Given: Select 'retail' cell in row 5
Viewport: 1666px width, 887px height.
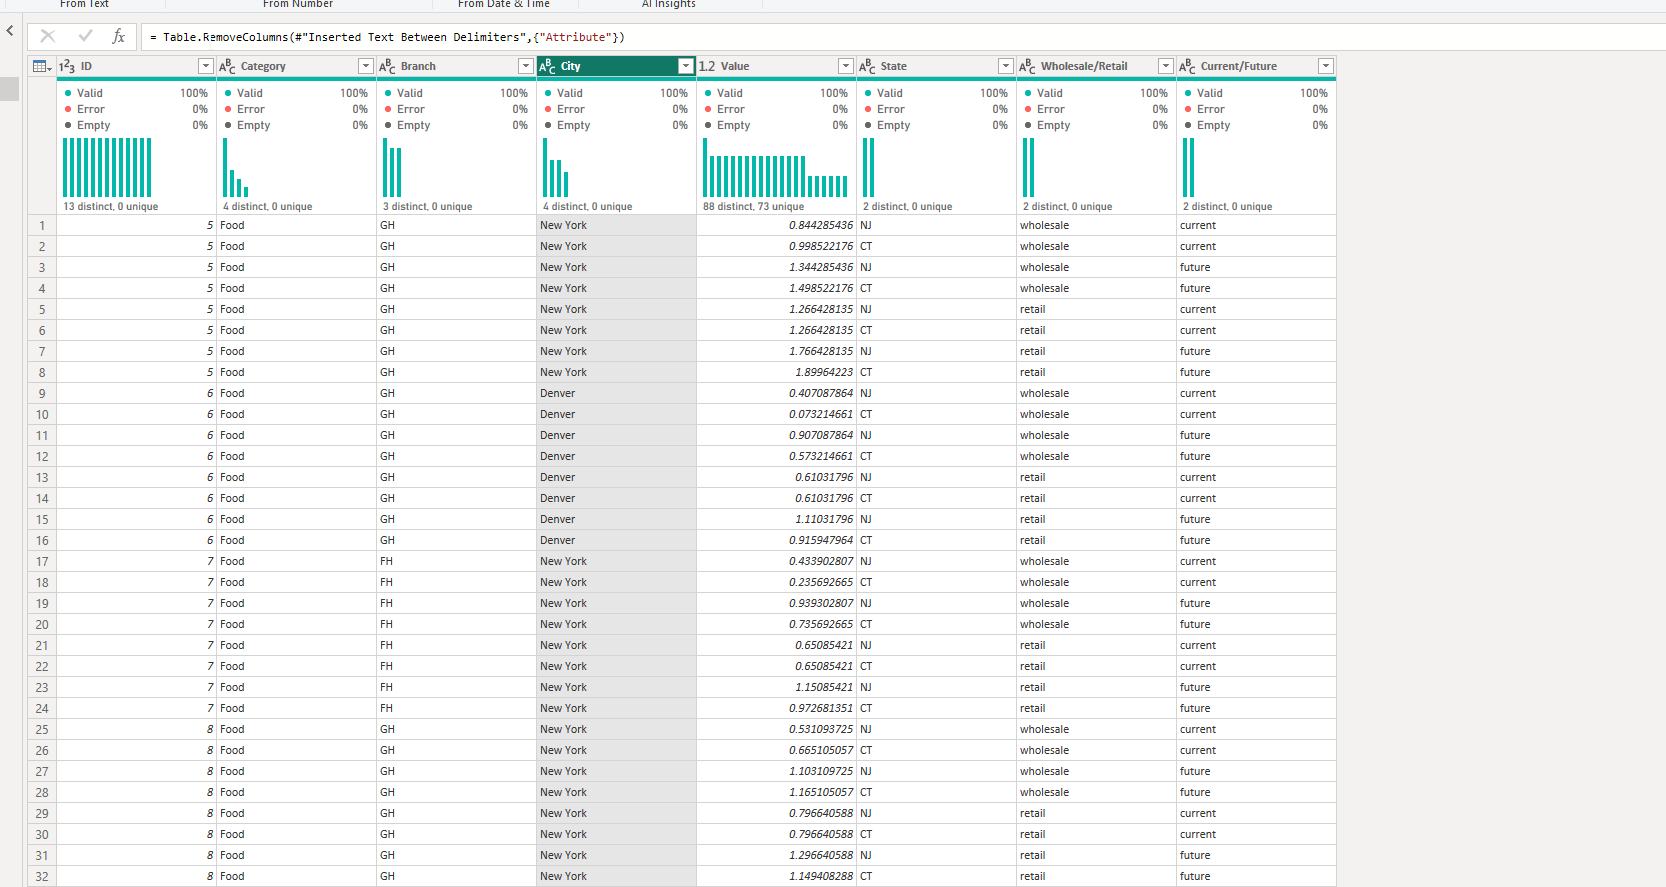Looking at the screenshot, I should [x=1096, y=309].
